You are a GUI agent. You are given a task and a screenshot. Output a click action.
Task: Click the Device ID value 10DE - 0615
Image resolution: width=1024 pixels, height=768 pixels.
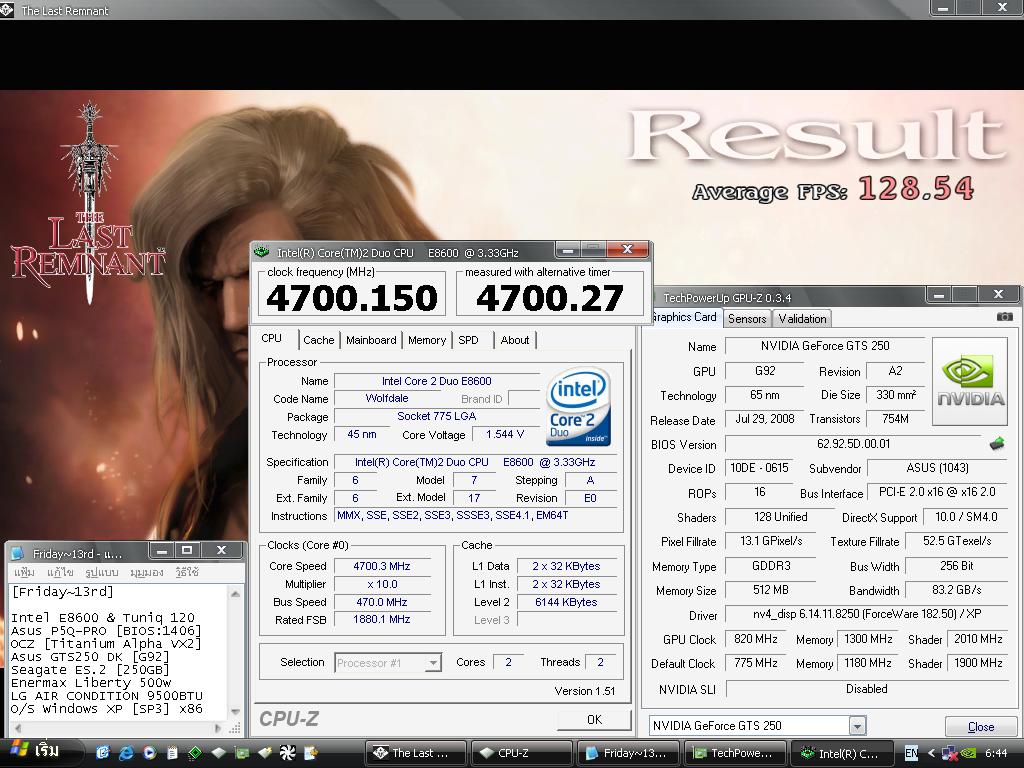759,468
